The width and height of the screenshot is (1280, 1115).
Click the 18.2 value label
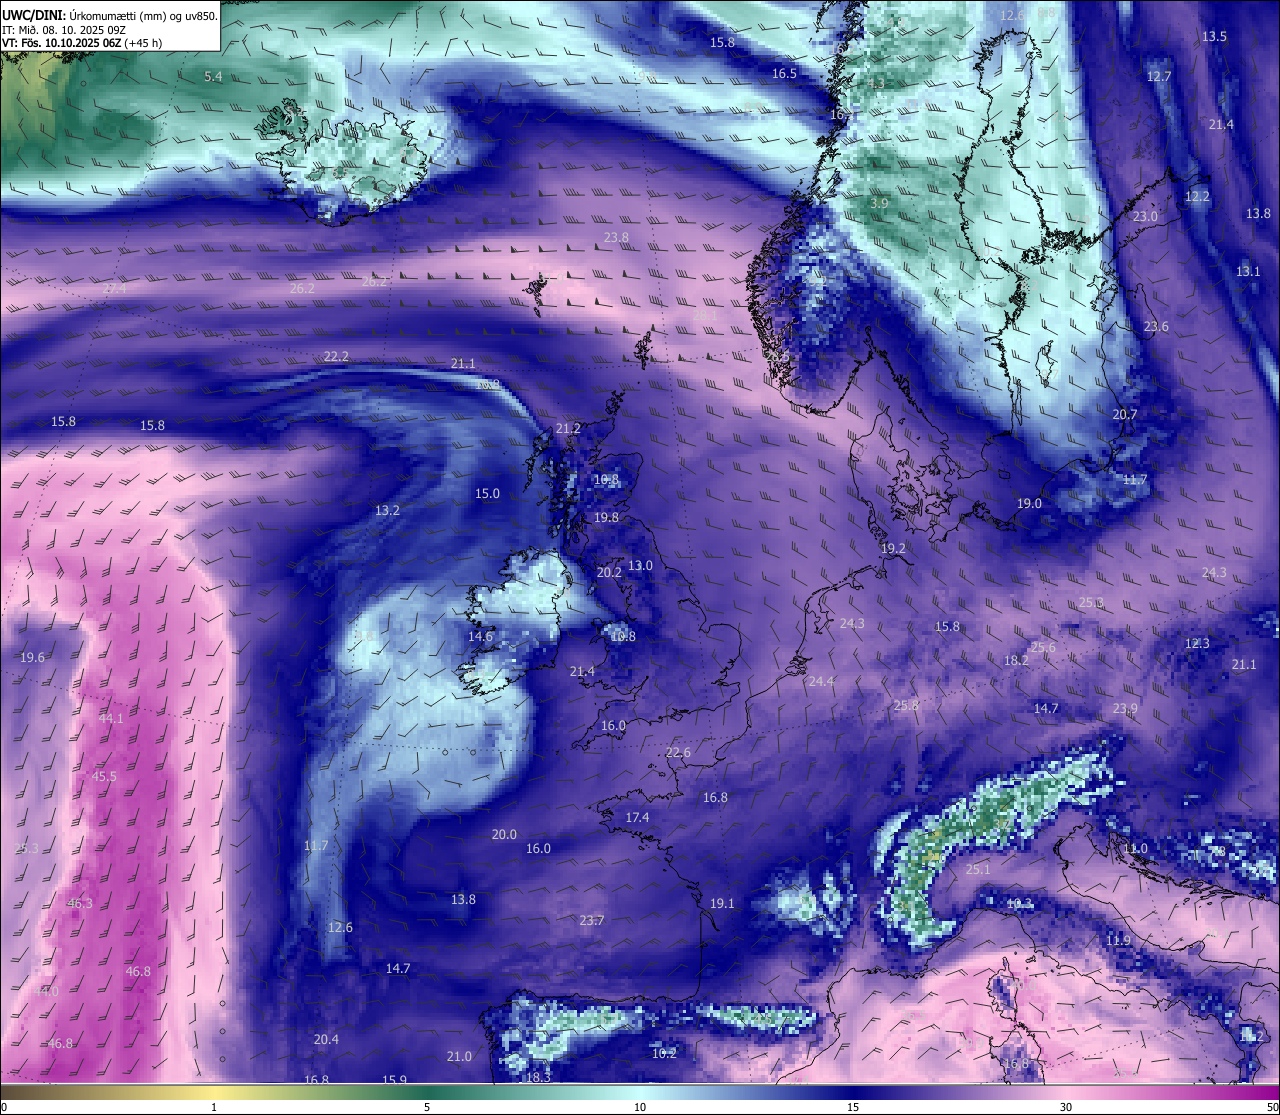[x=1016, y=660]
